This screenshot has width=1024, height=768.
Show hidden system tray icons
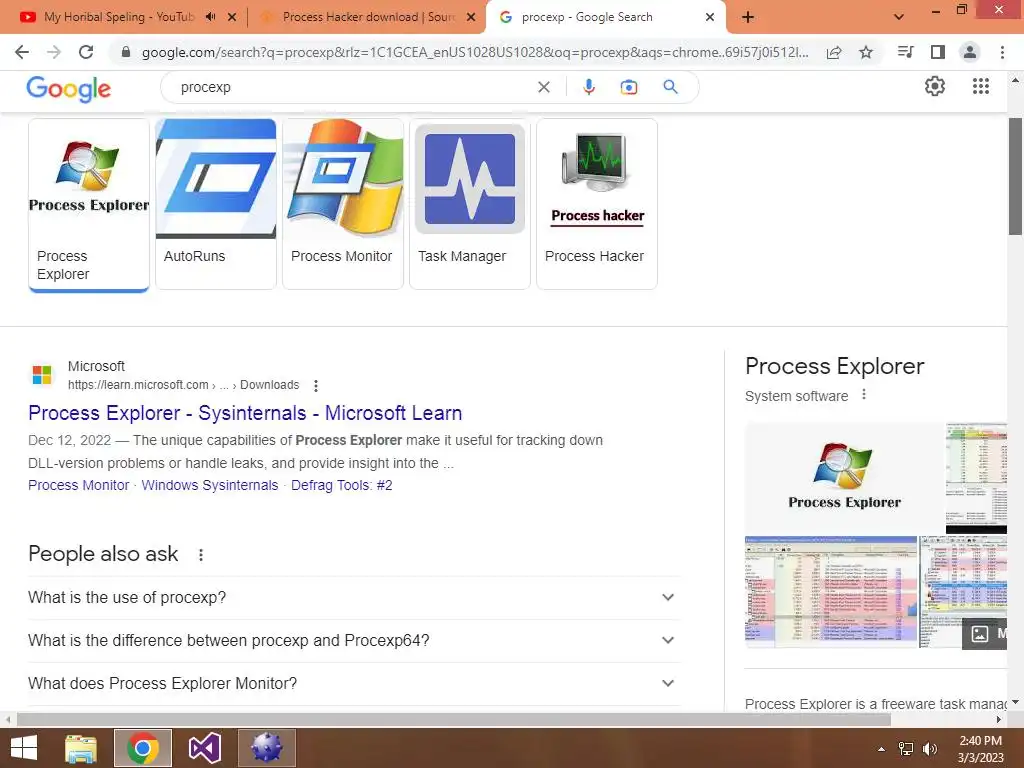click(882, 749)
